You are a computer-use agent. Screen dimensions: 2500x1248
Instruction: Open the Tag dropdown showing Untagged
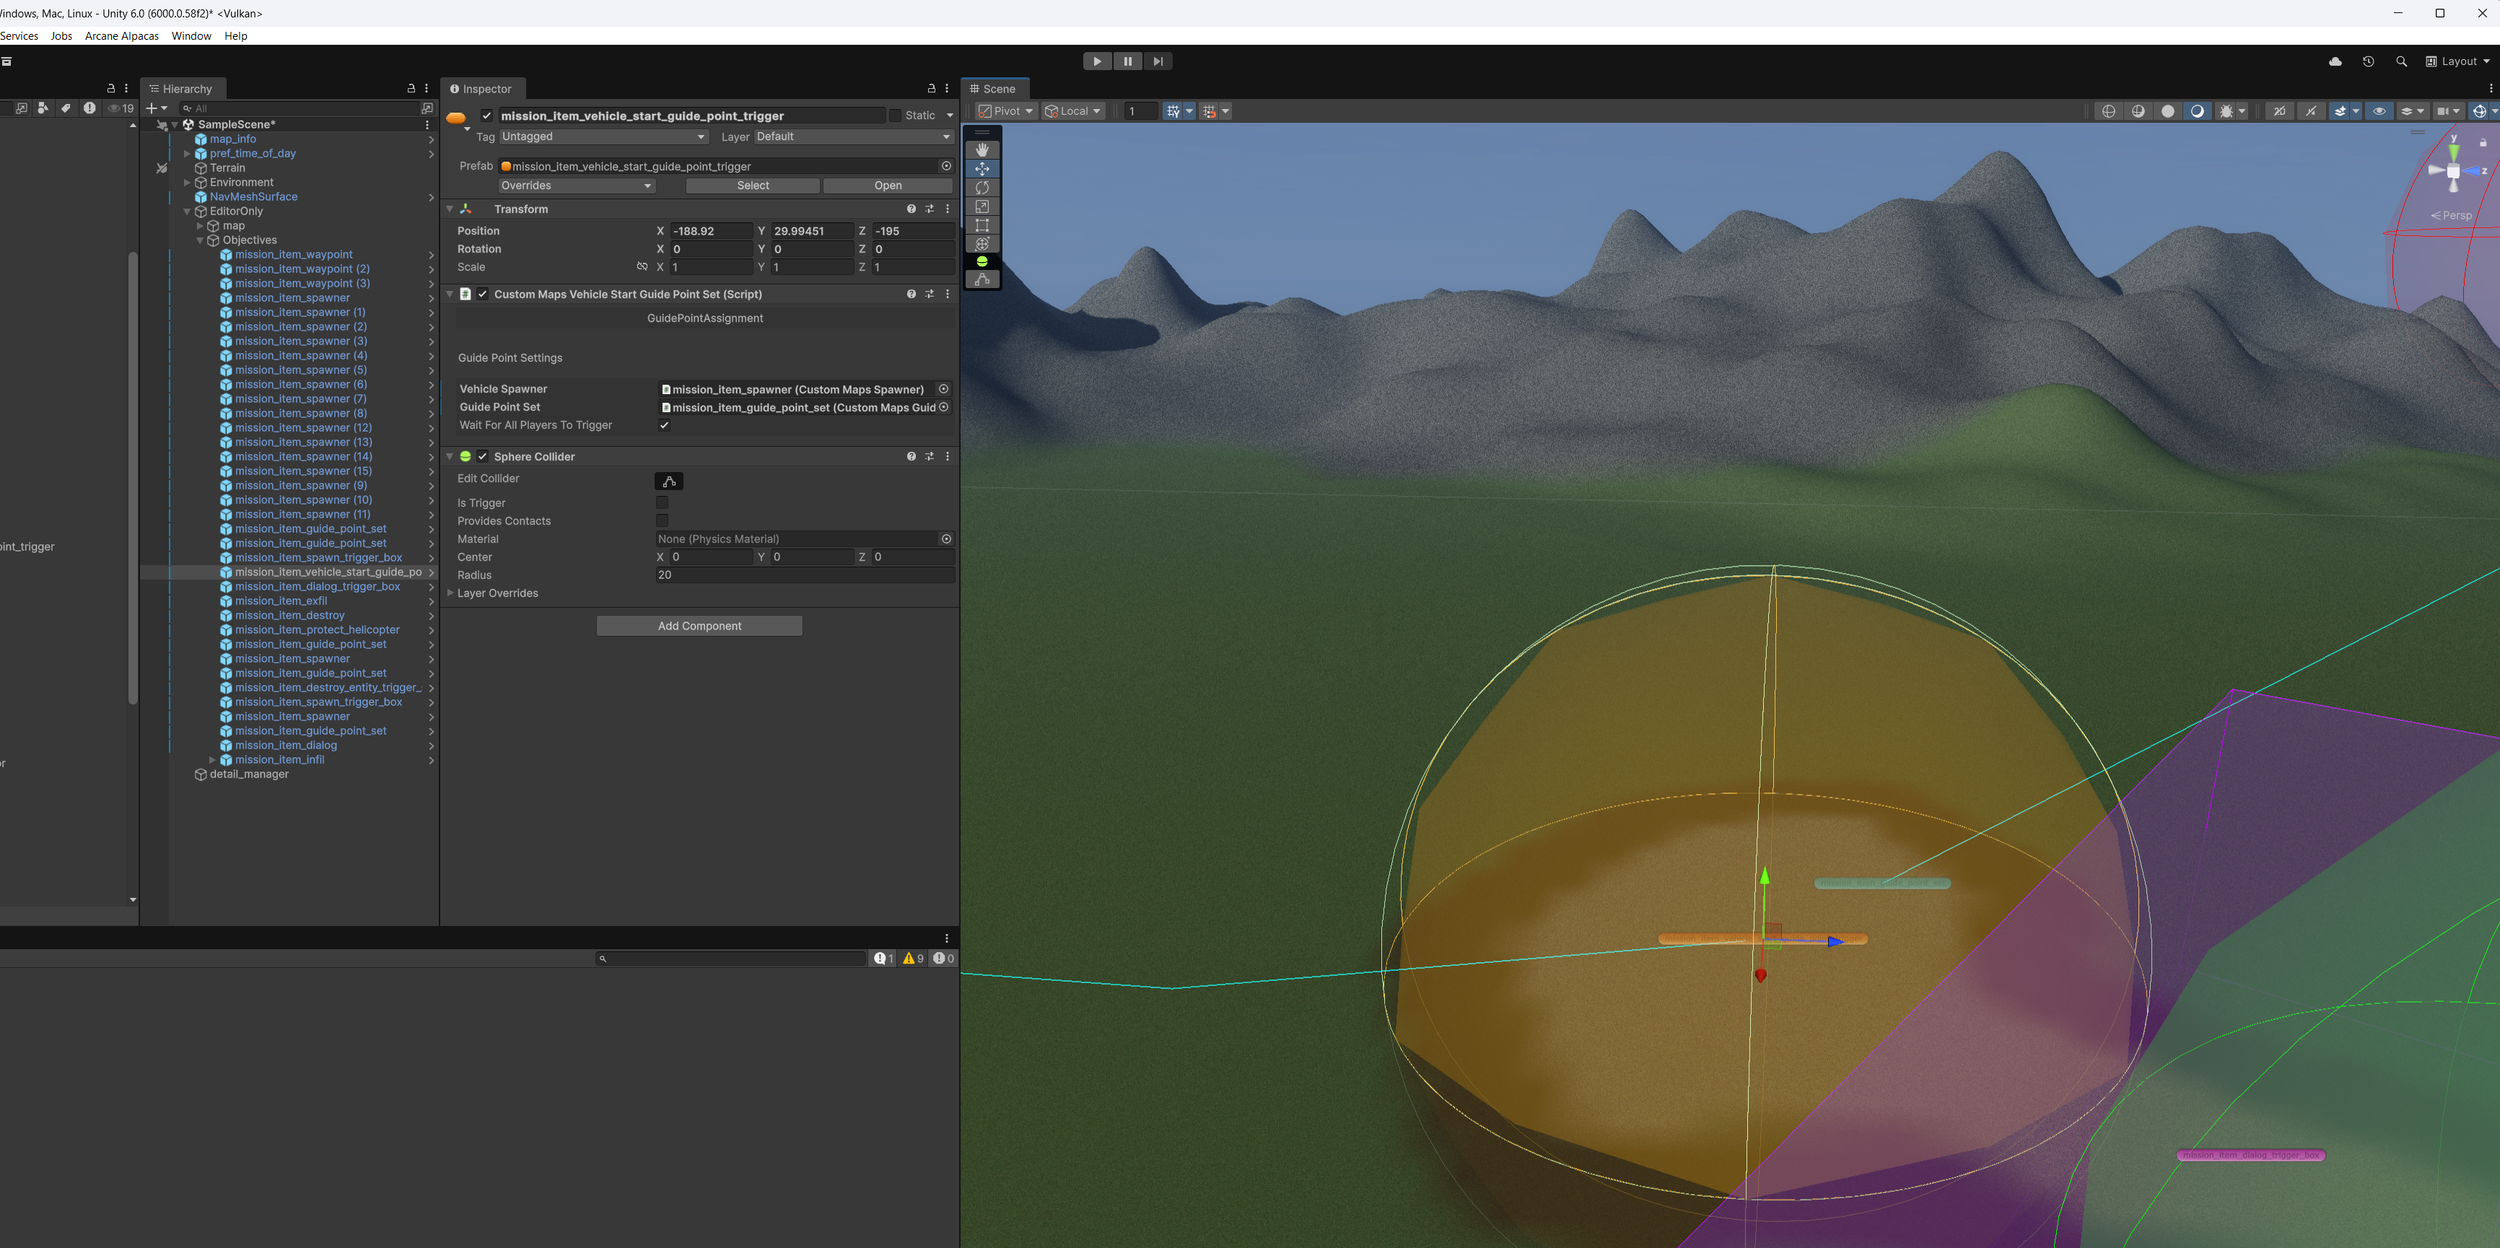603,137
